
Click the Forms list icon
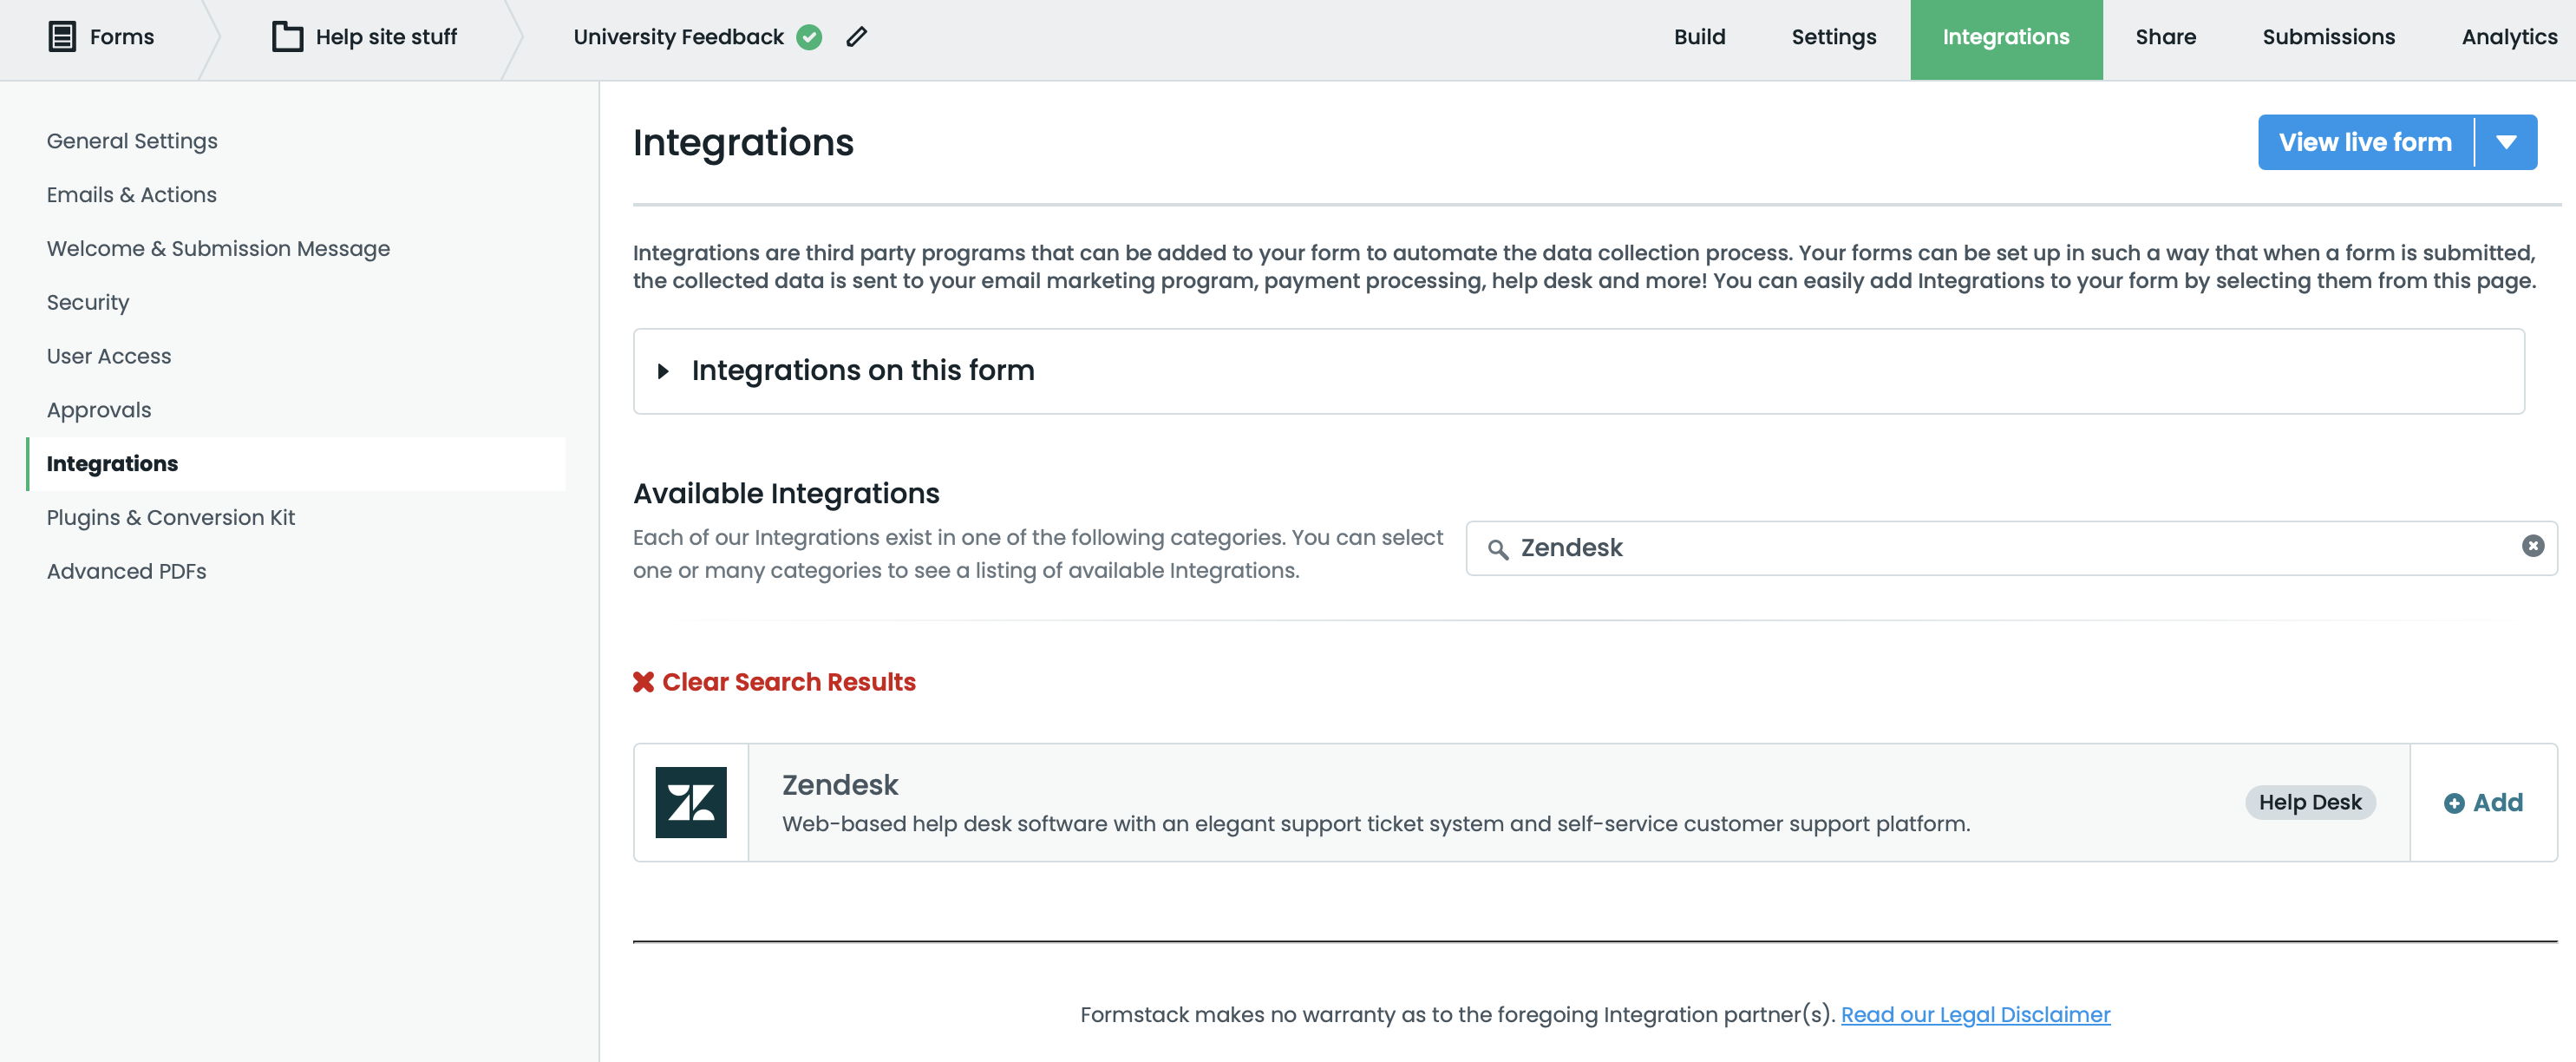[62, 37]
